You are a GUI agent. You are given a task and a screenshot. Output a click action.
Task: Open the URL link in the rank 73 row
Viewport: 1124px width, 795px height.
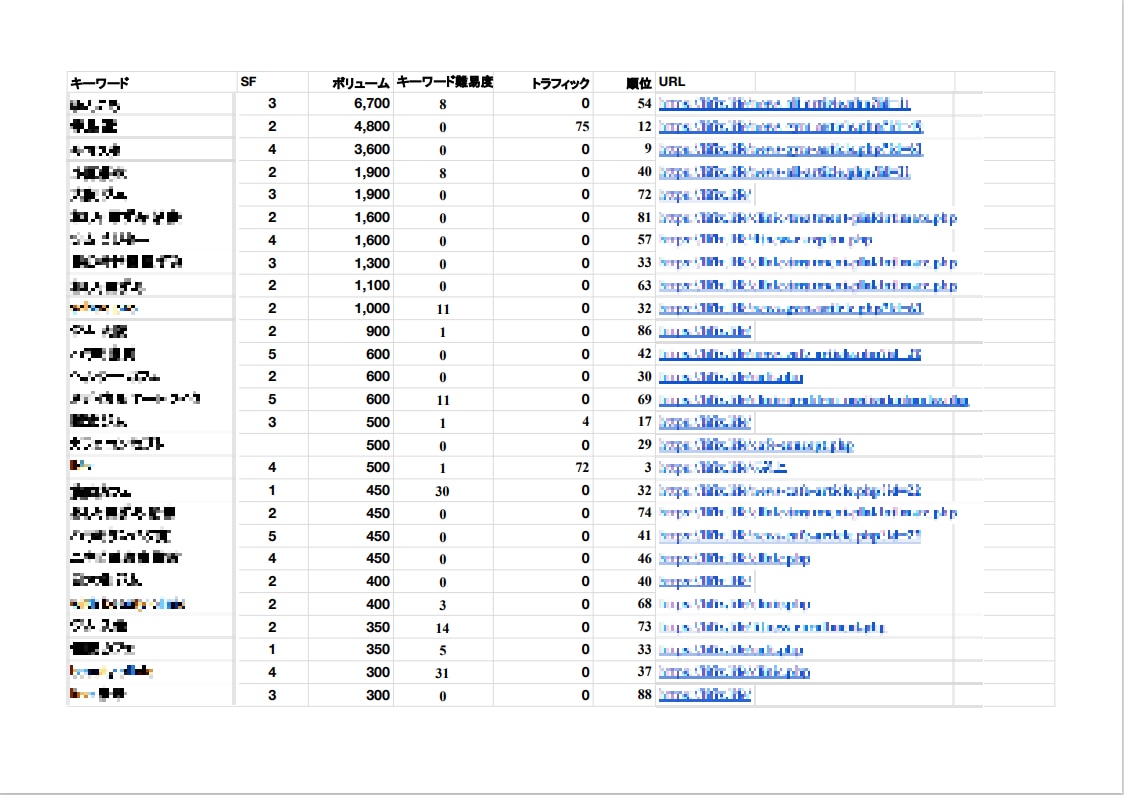(x=772, y=627)
